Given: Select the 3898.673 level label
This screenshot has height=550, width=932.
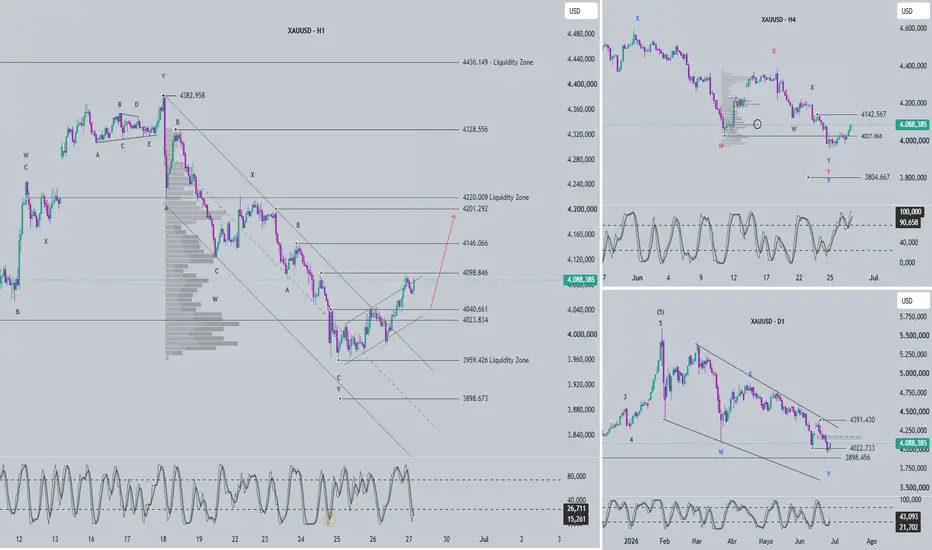Looking at the screenshot, I should pyautogui.click(x=475, y=398).
